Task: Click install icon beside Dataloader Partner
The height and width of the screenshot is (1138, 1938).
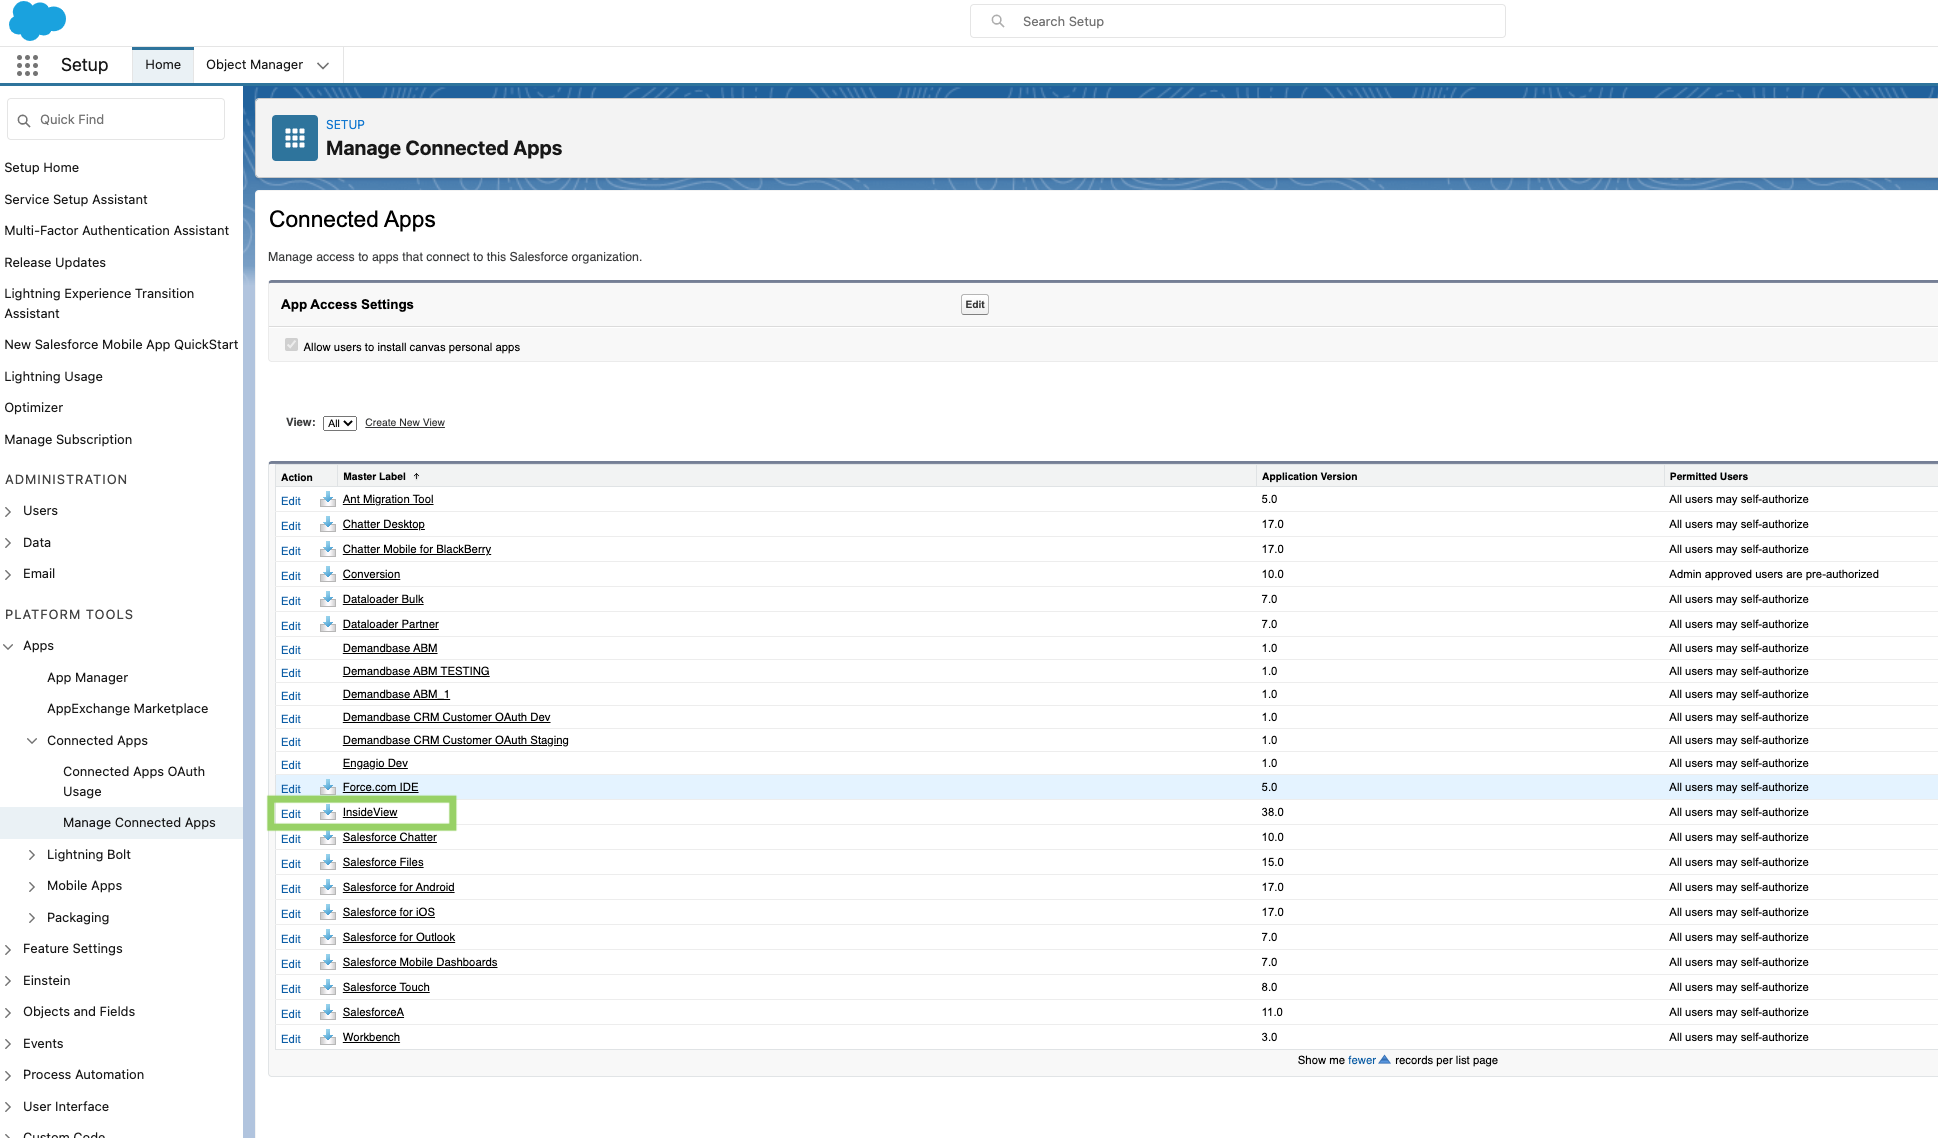Action: tap(327, 624)
